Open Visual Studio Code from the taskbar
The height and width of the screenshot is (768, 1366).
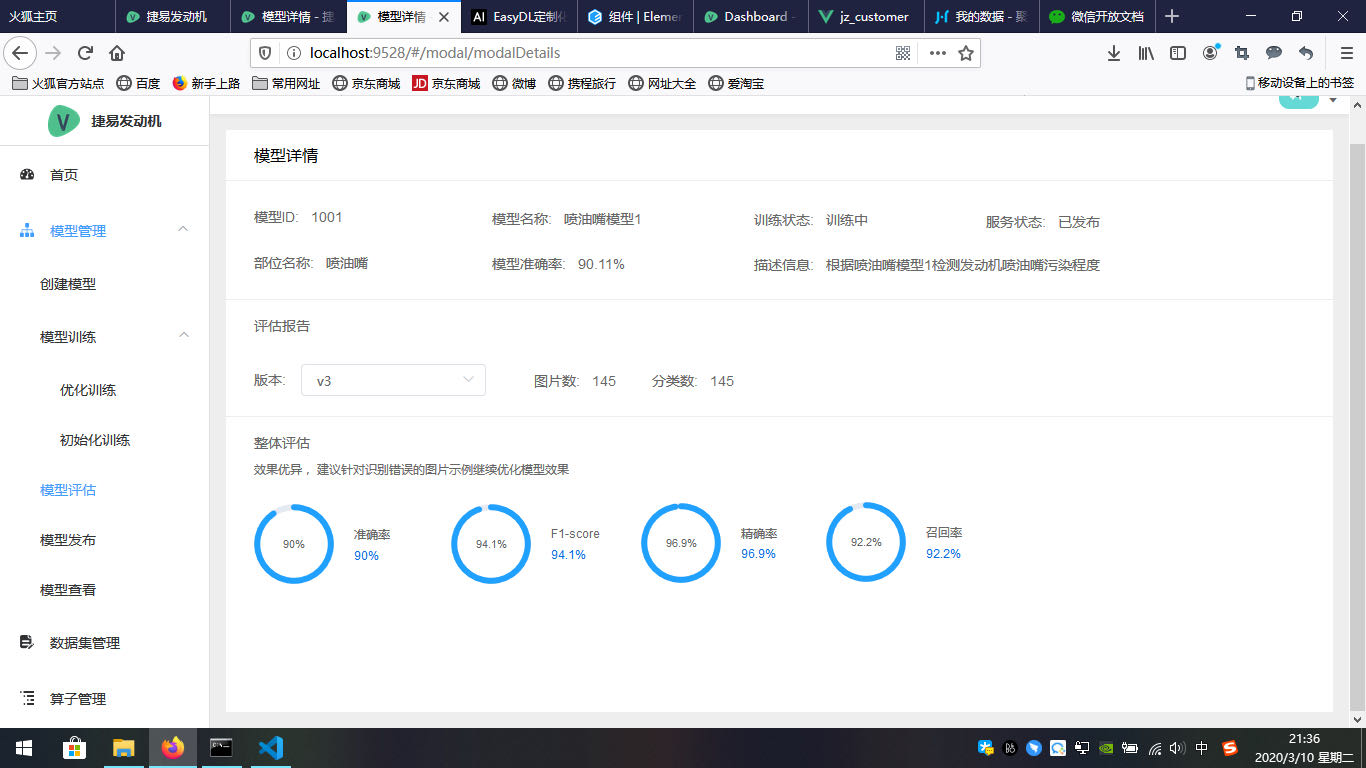click(270, 747)
